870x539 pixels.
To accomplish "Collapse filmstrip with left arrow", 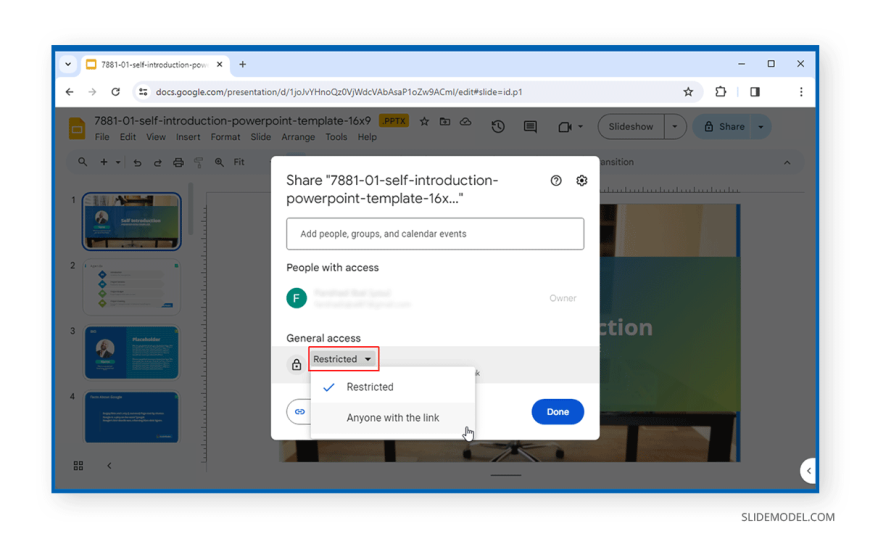I will (109, 466).
